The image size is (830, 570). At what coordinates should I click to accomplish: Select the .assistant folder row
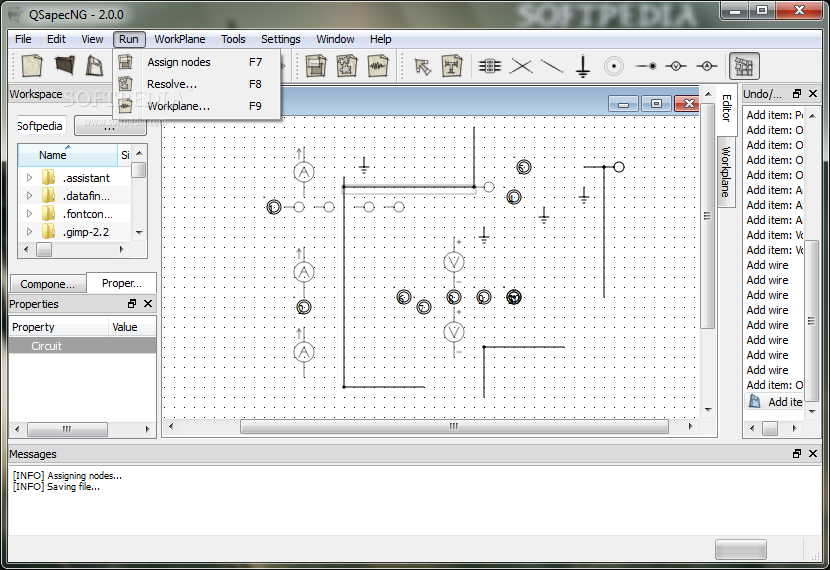tap(75, 178)
